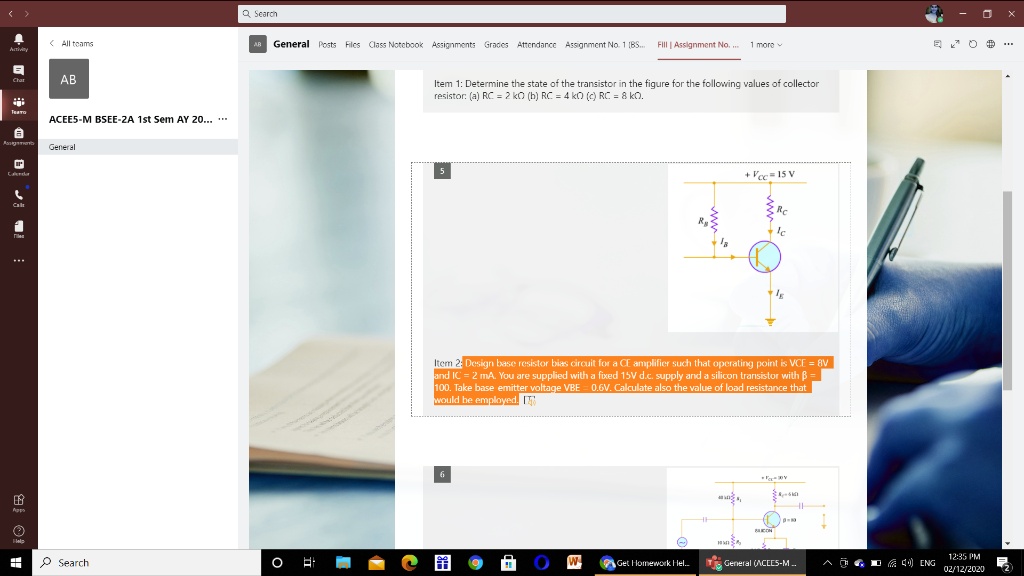The width and height of the screenshot is (1024, 576).
Task: Expand the 1 more tabs dropdown
Action: [765, 44]
